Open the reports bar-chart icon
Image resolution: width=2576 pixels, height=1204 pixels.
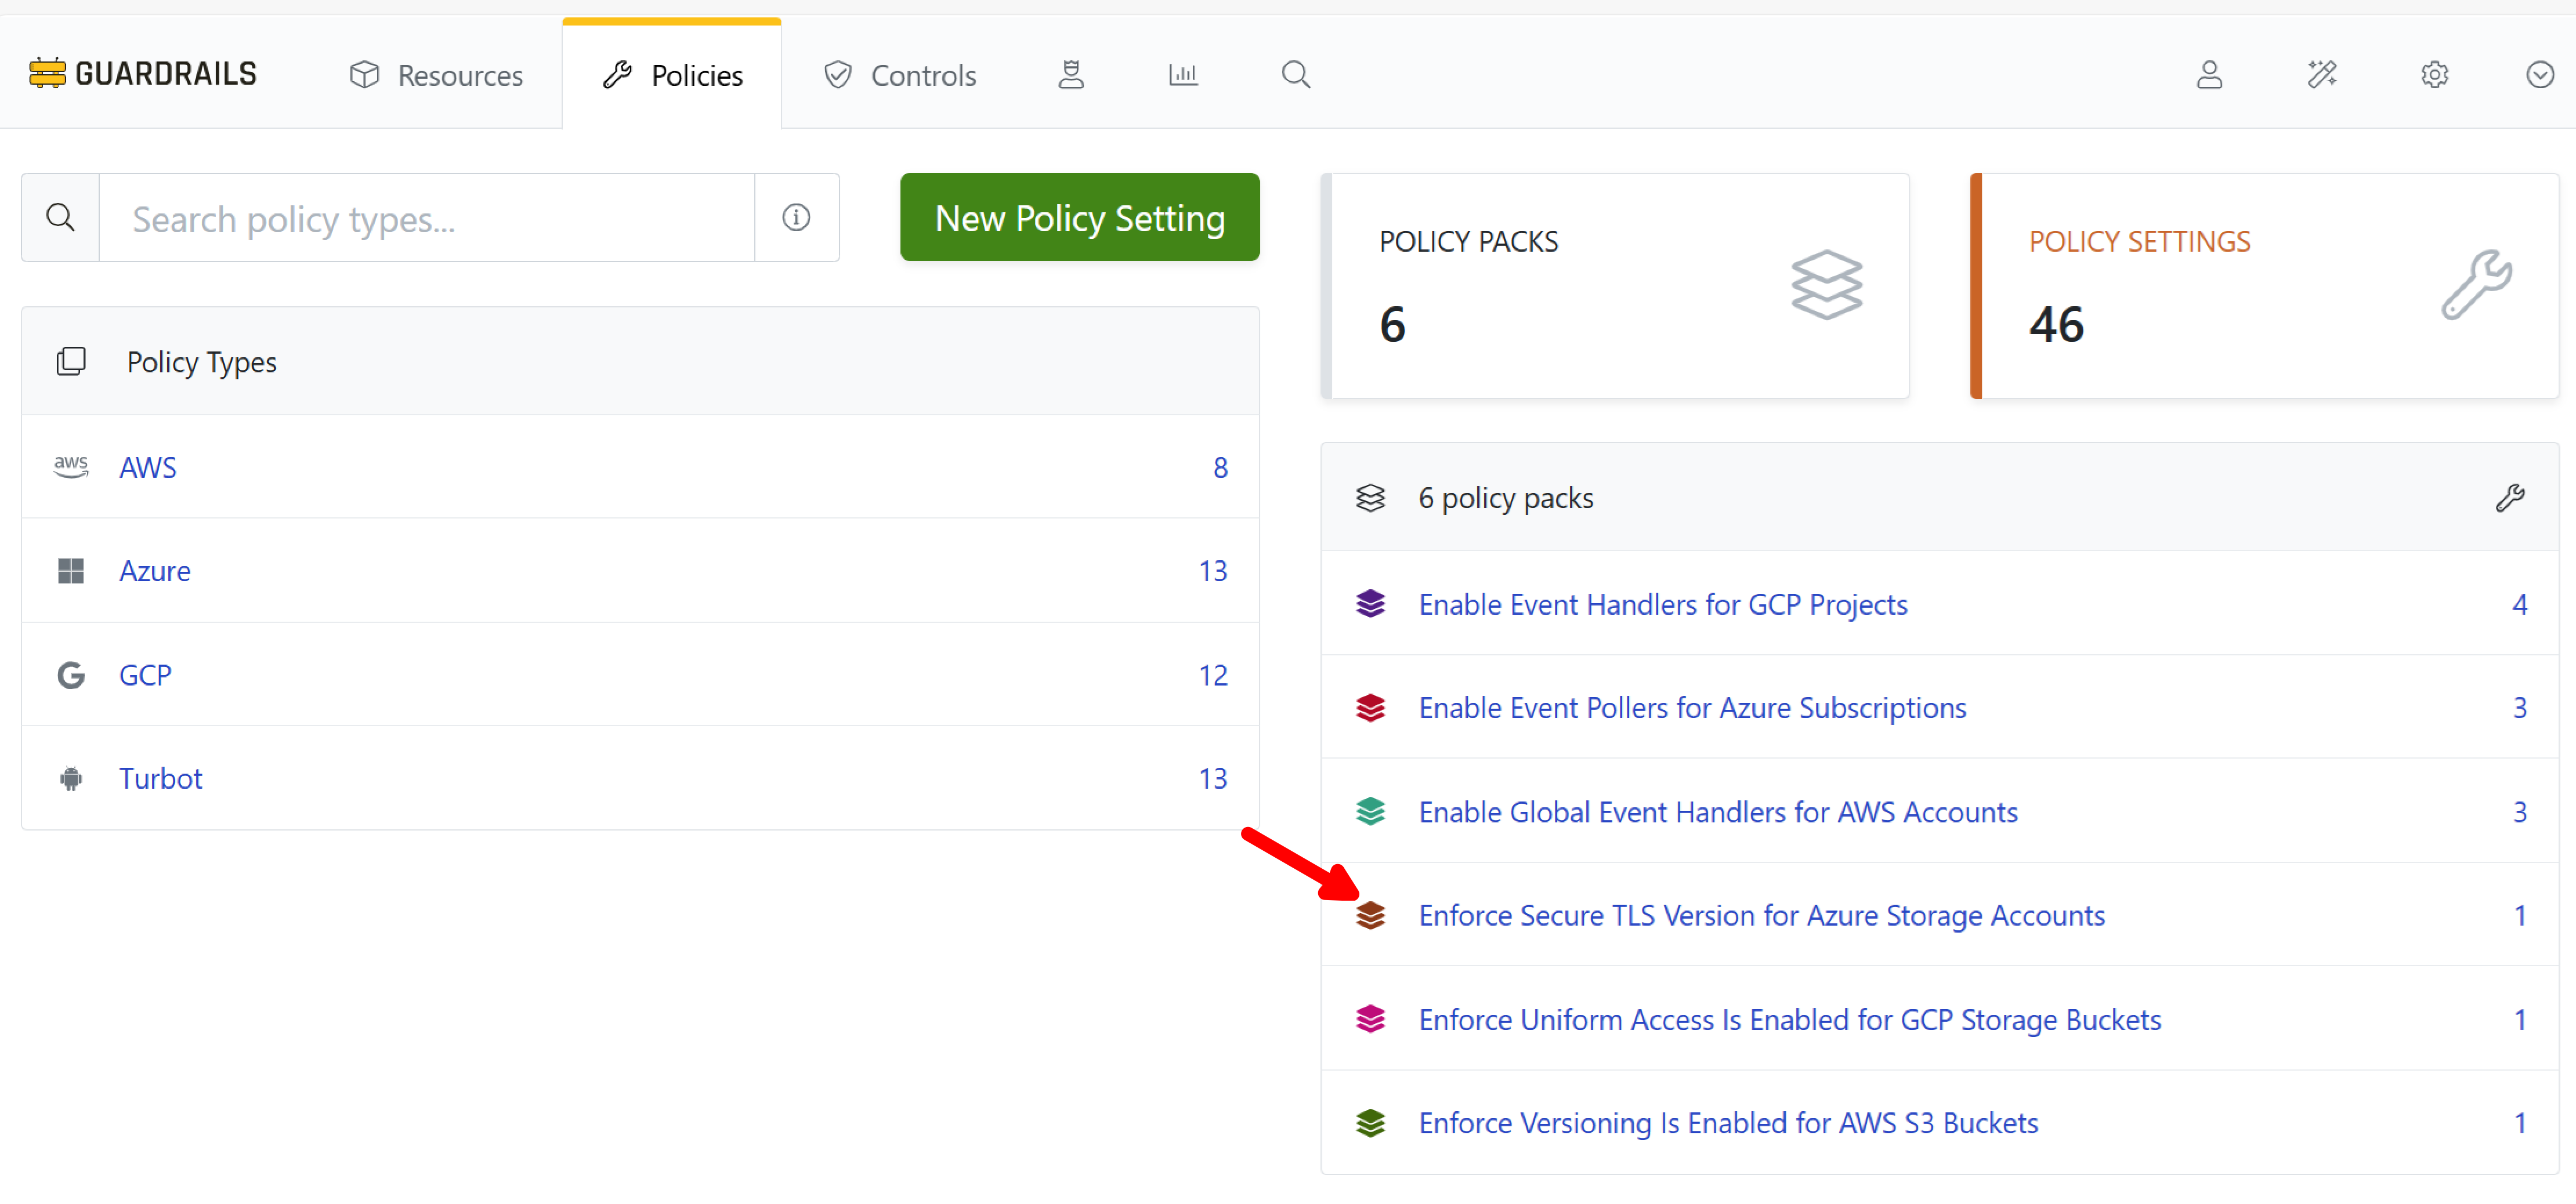1183,73
